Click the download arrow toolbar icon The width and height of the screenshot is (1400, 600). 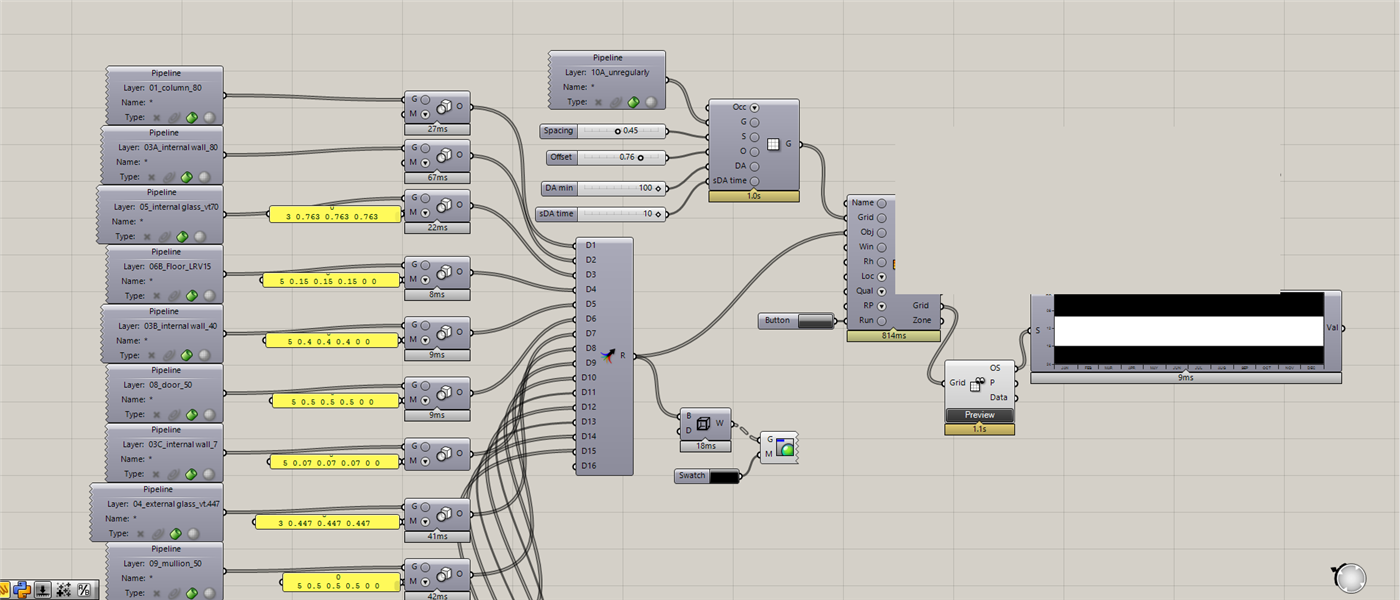coord(43,590)
